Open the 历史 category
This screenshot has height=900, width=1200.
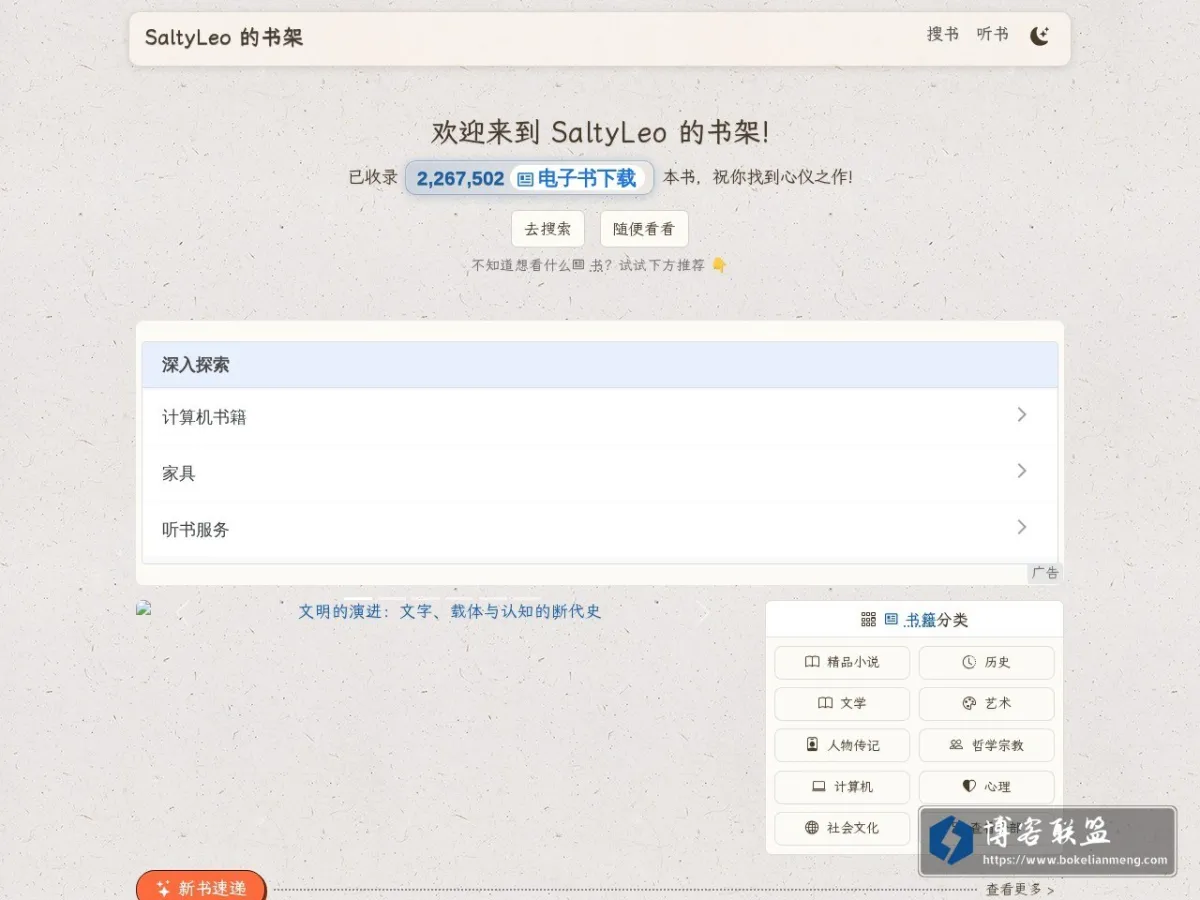(x=986, y=662)
